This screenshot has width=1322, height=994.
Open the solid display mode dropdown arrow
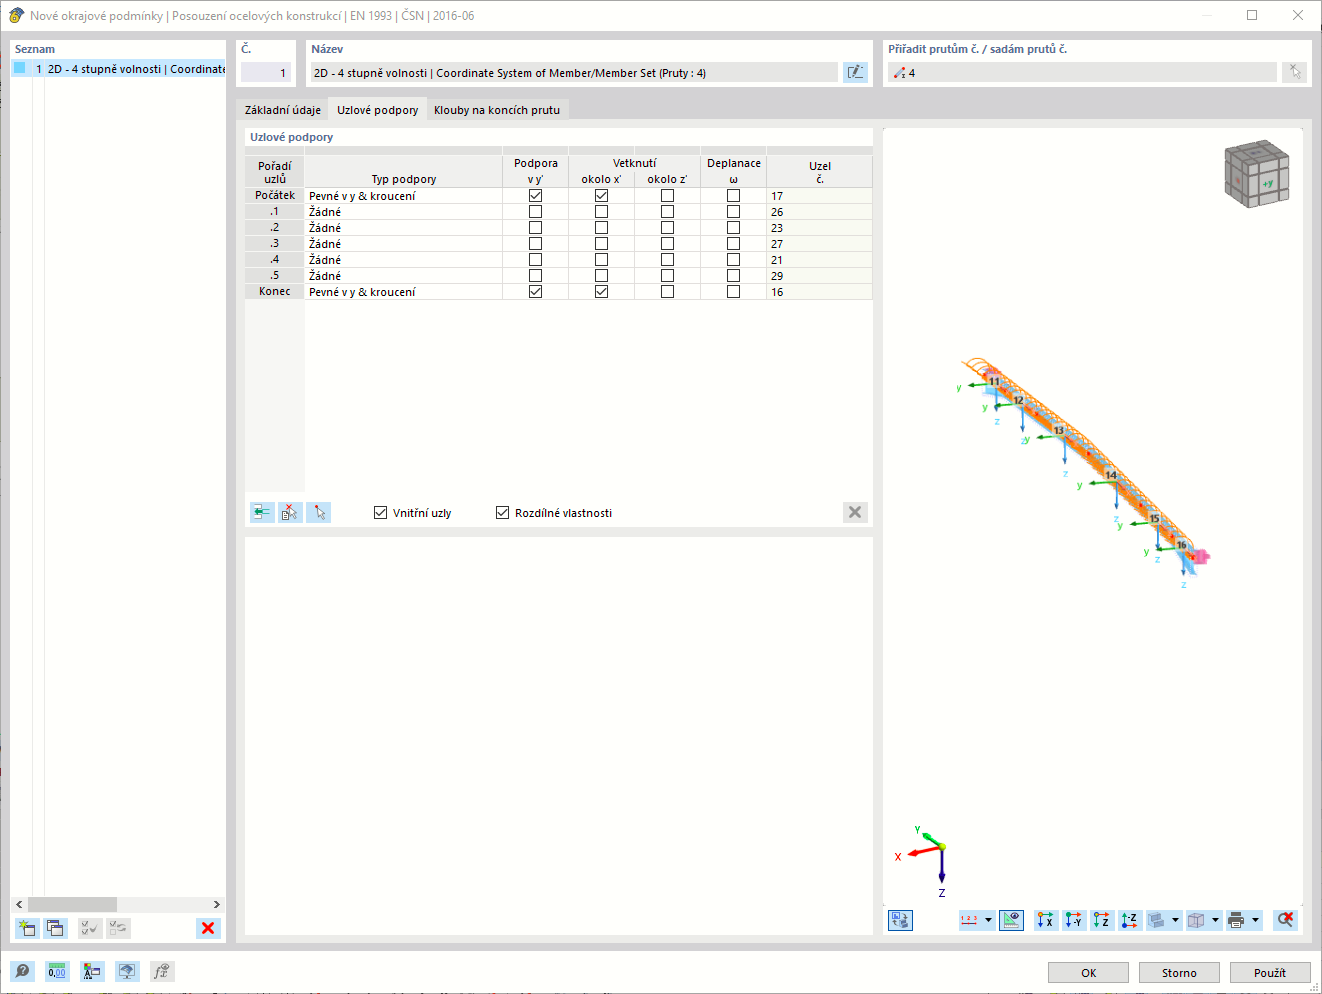pos(1175,920)
